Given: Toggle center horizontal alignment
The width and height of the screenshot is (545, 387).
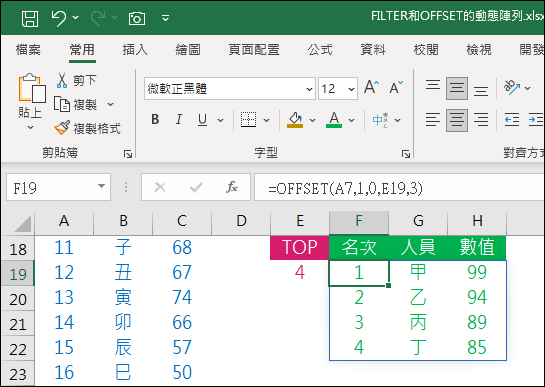Looking at the screenshot, I should coord(457,120).
